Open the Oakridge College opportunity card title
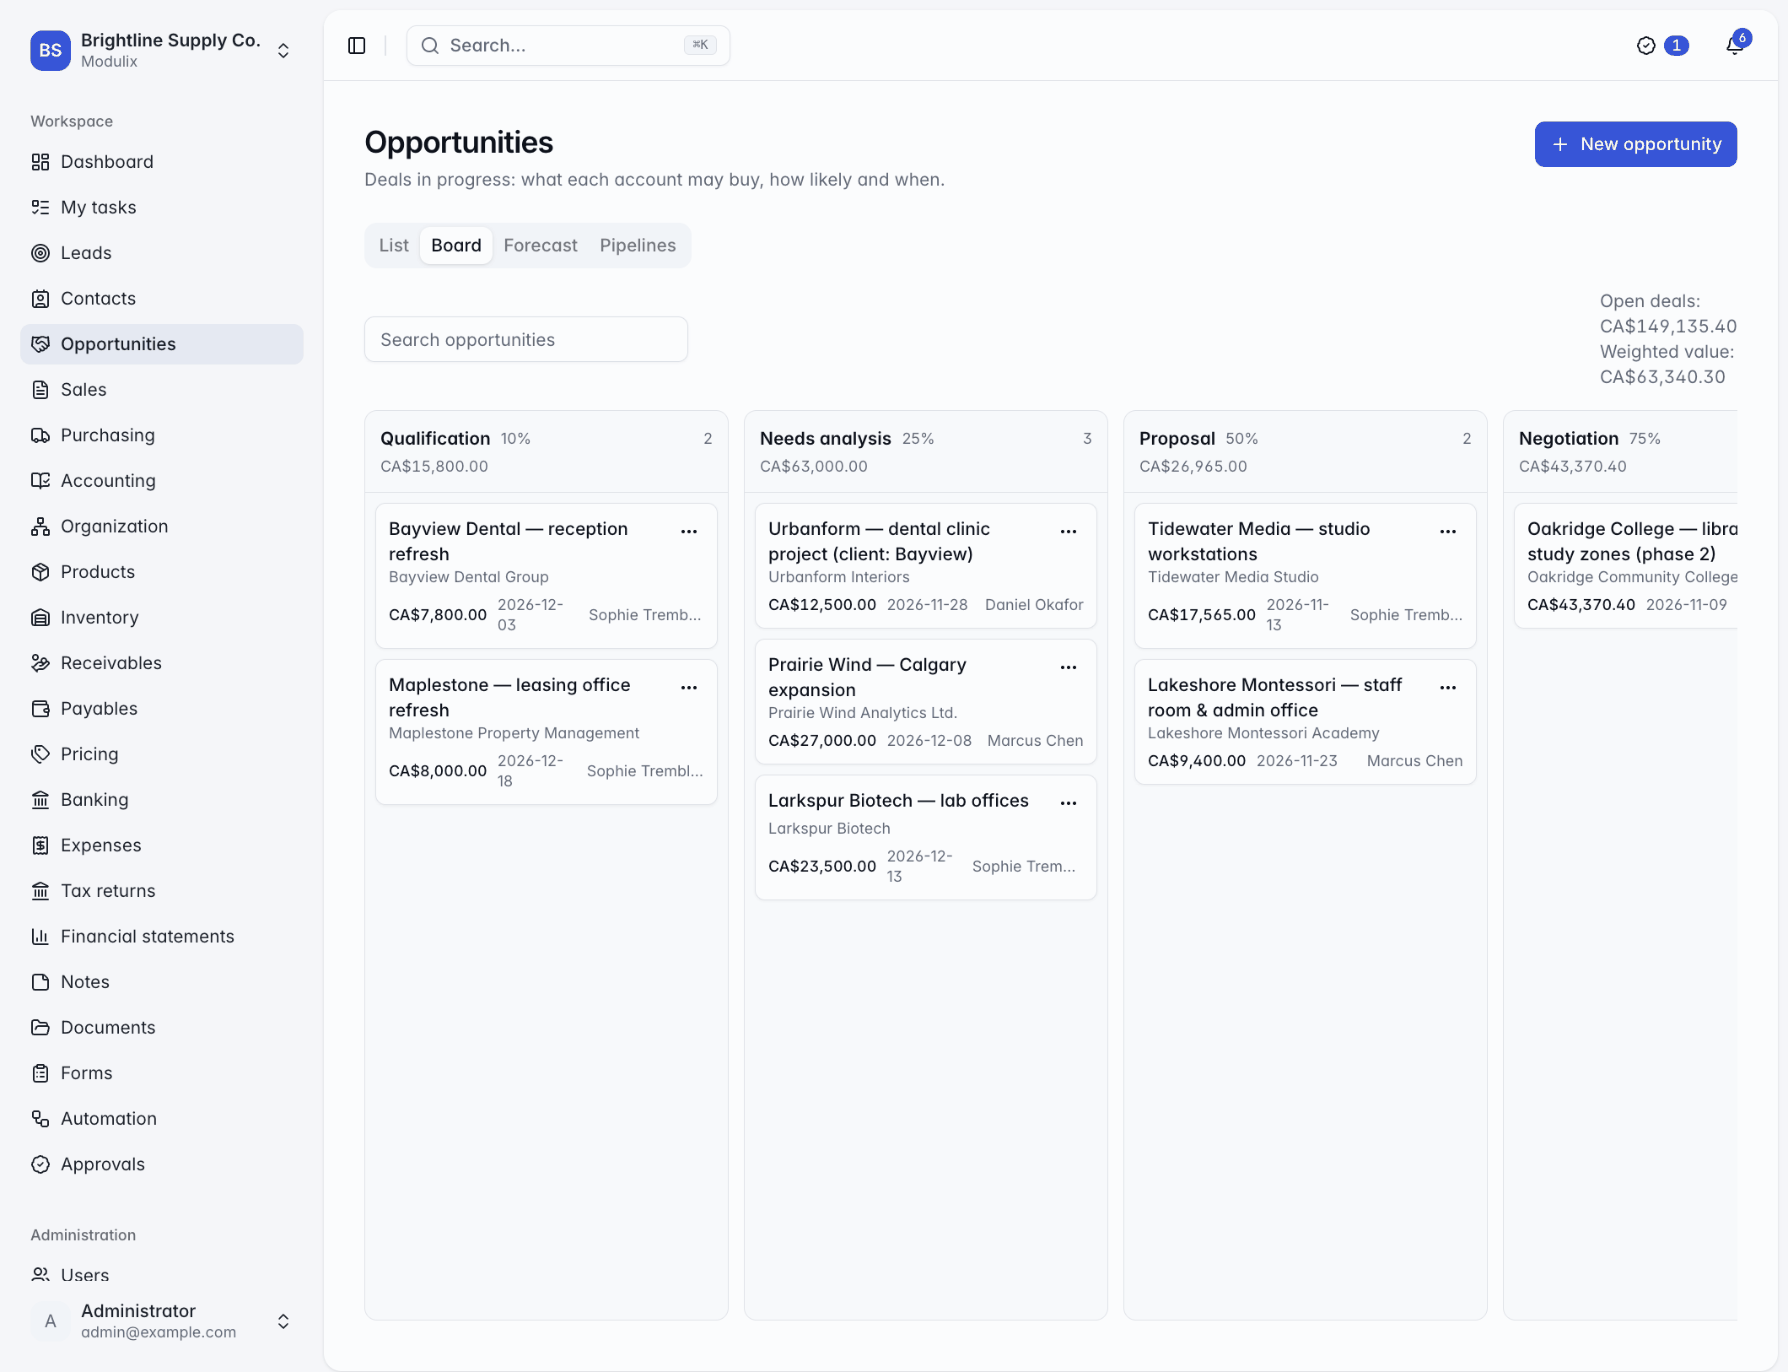1788x1372 pixels. (1632, 541)
